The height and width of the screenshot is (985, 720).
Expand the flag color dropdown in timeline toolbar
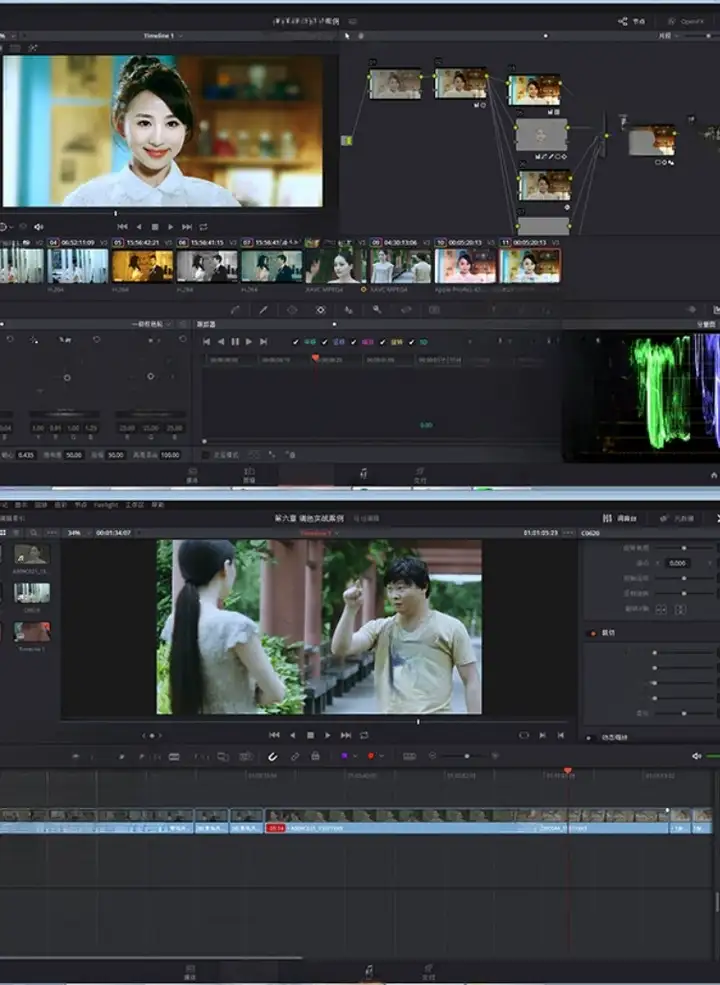coord(355,757)
